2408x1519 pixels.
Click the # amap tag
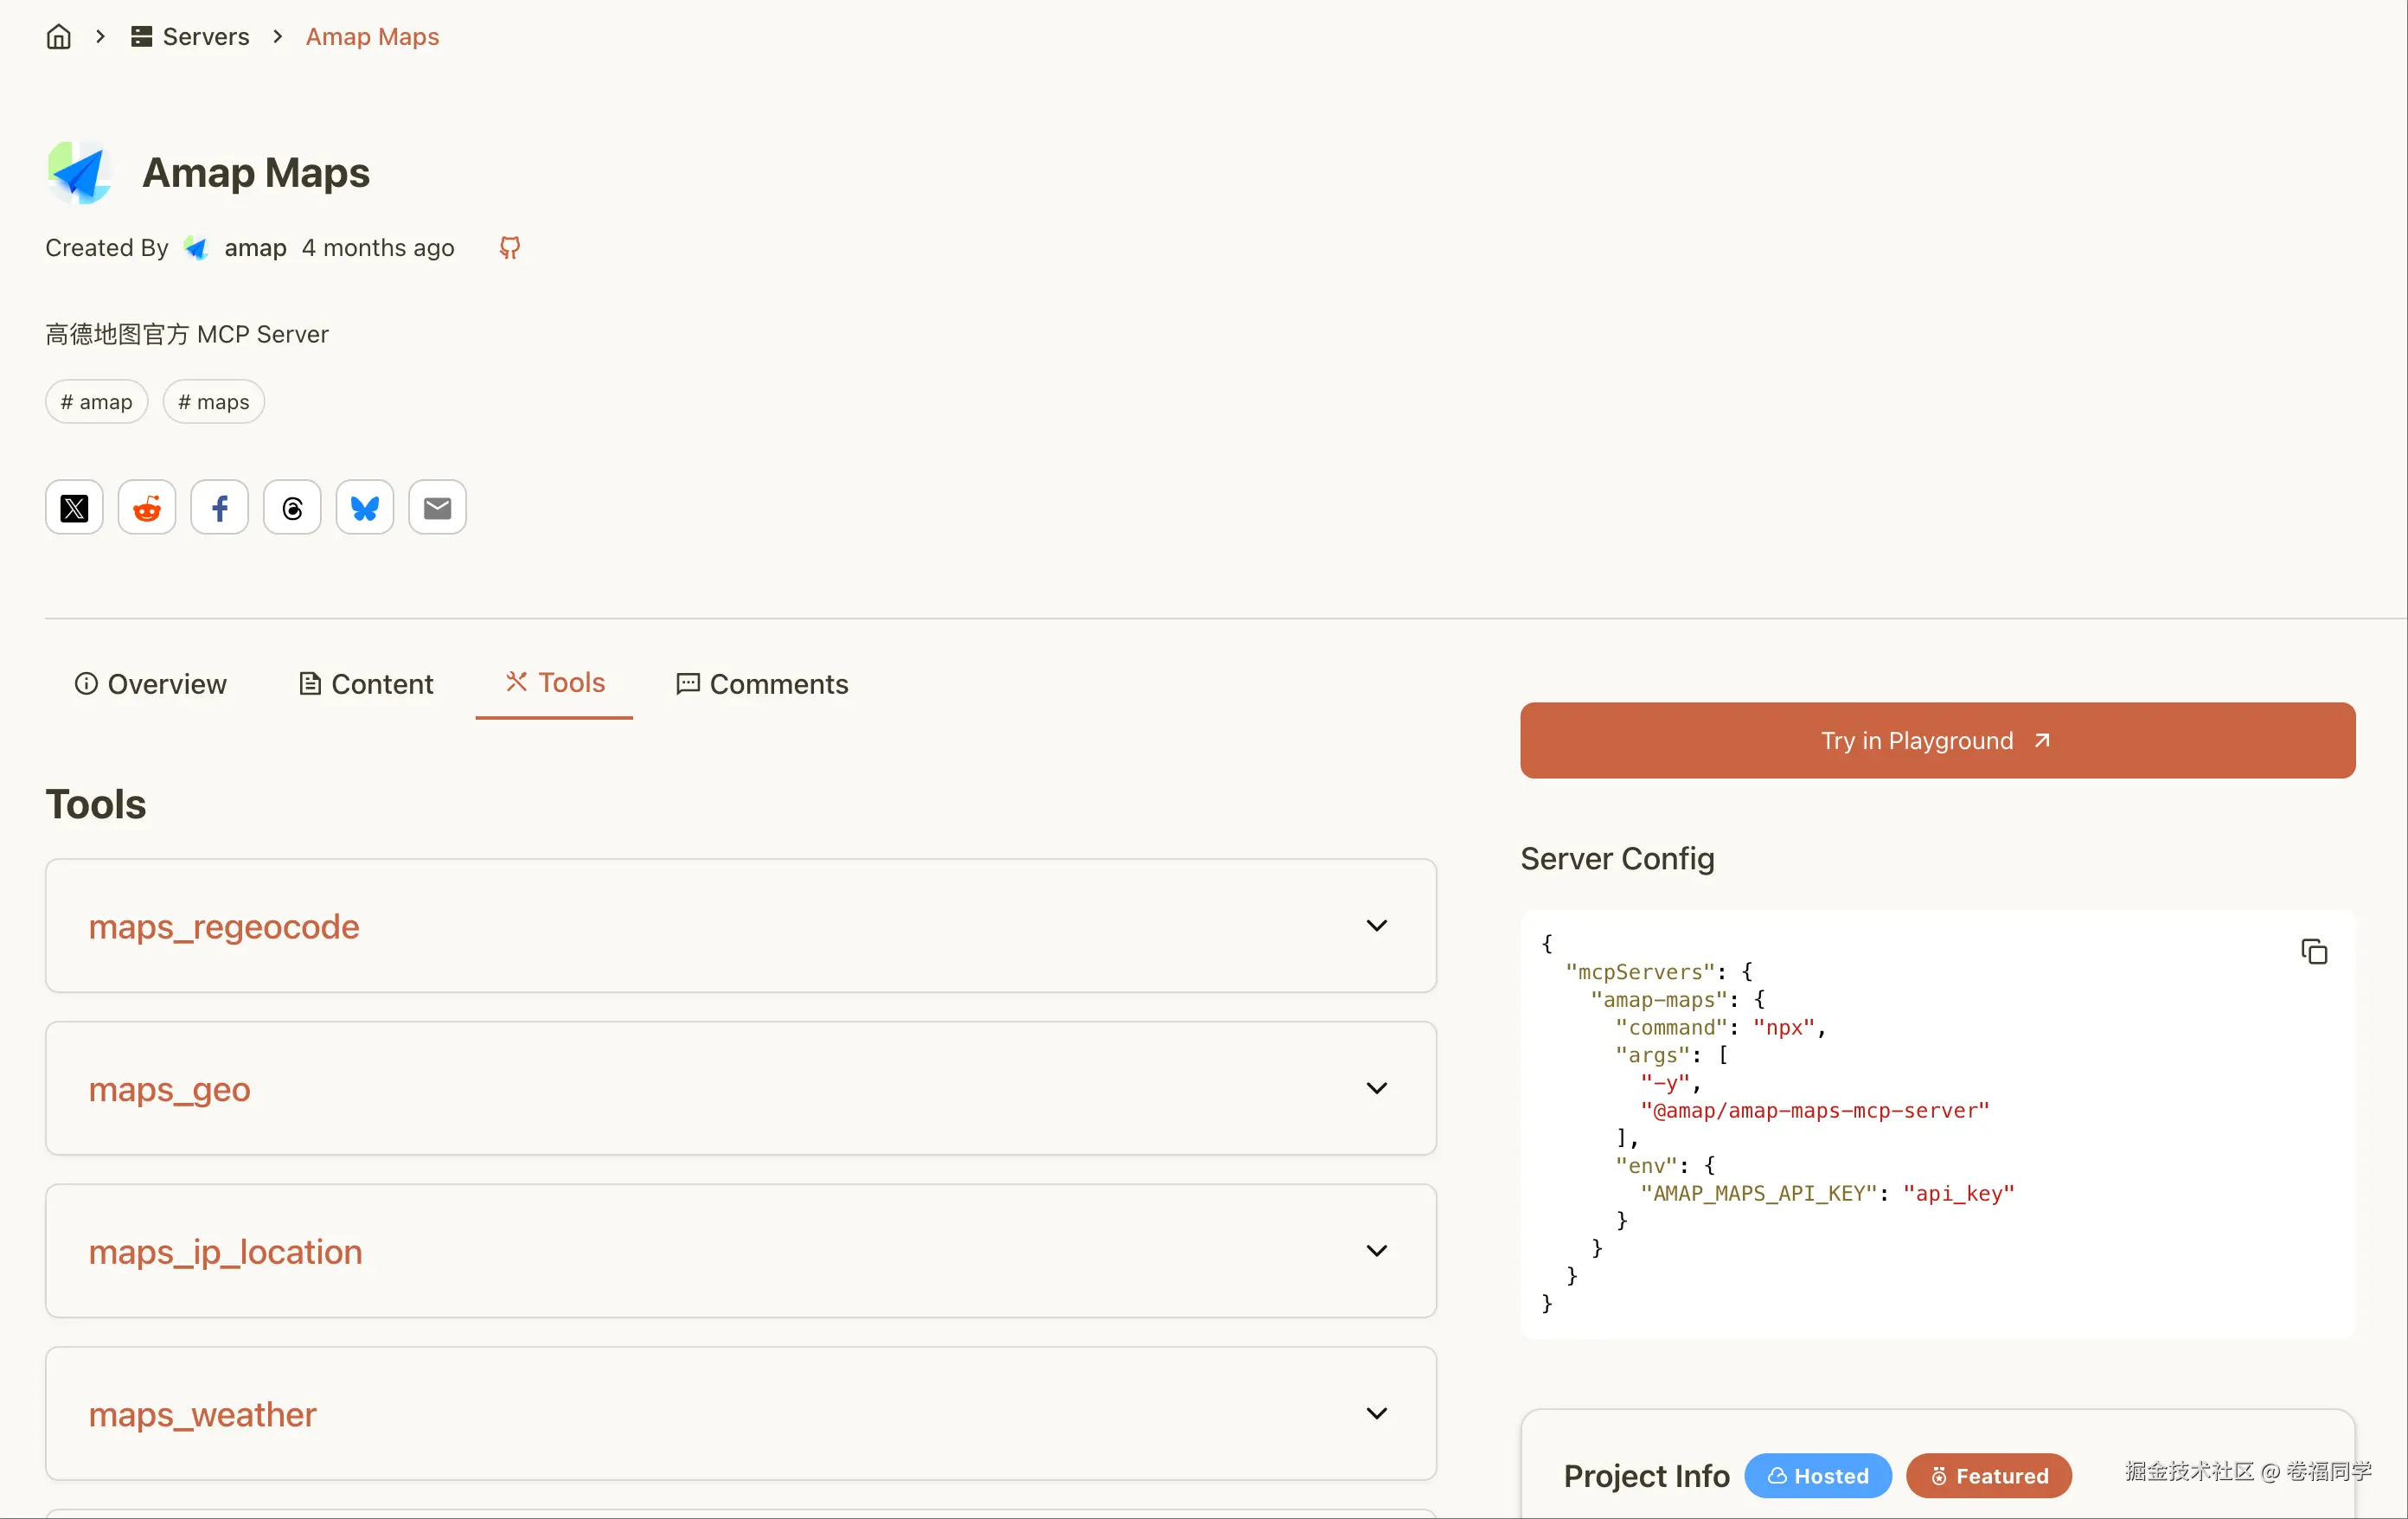click(x=96, y=402)
